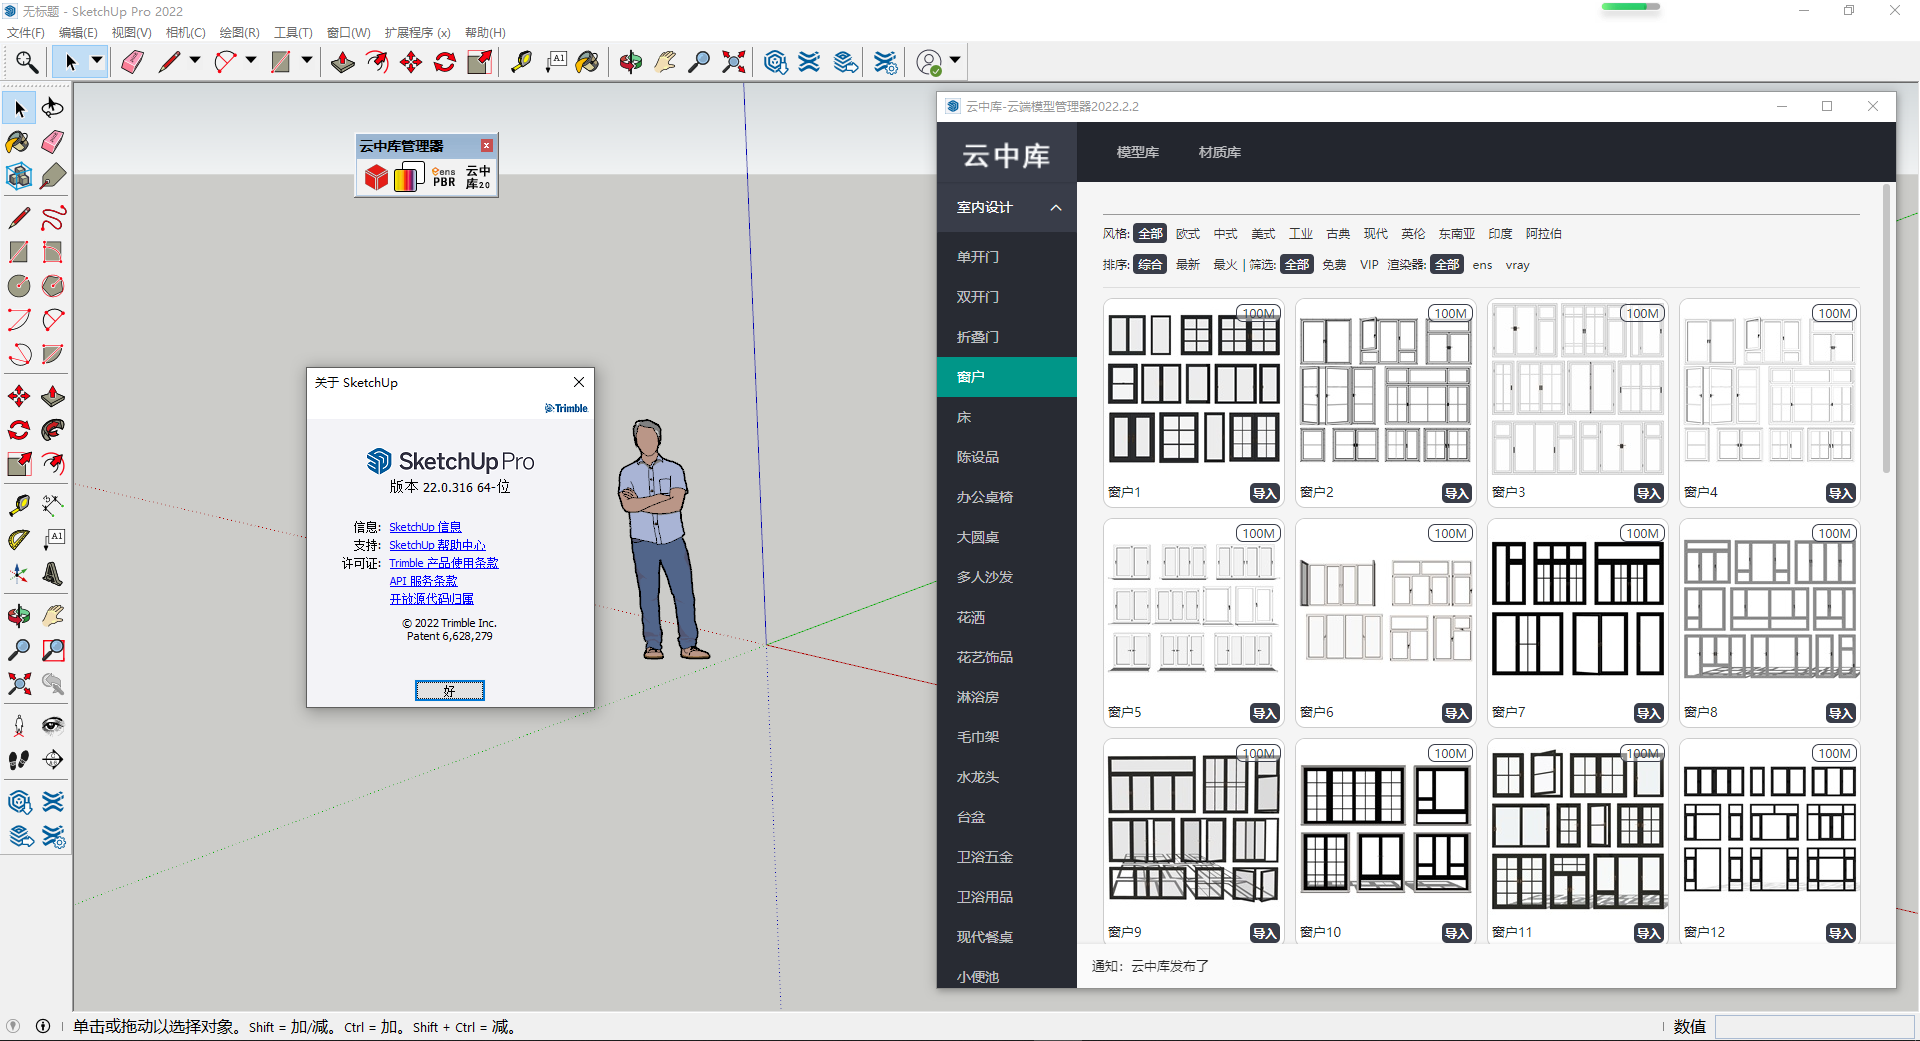1920x1041 pixels.
Task: Open the SketchUp 帮助中心 link
Action: coord(437,545)
